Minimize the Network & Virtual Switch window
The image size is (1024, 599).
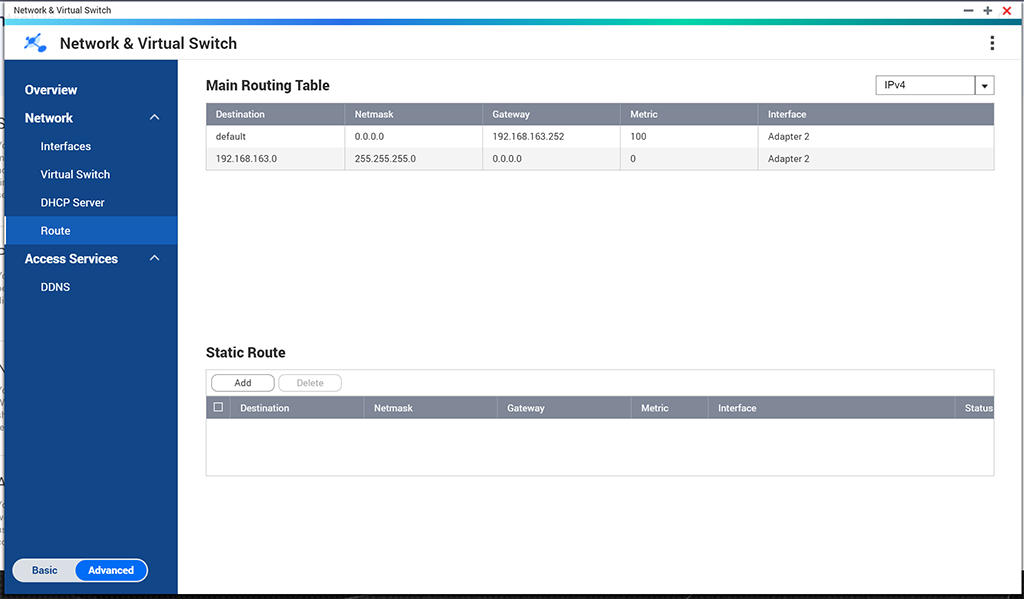(x=968, y=10)
